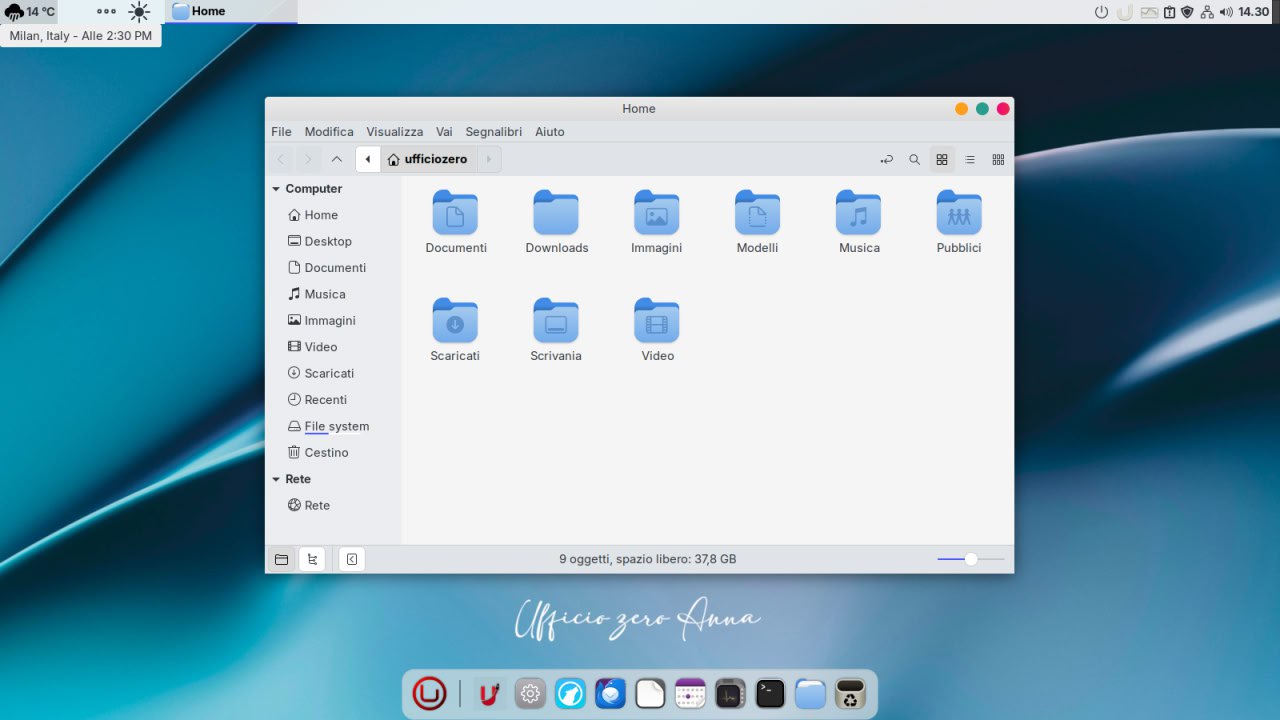1280x720 pixels.
Task: Launch the LibreWolf browser from the dock
Action: [570, 693]
